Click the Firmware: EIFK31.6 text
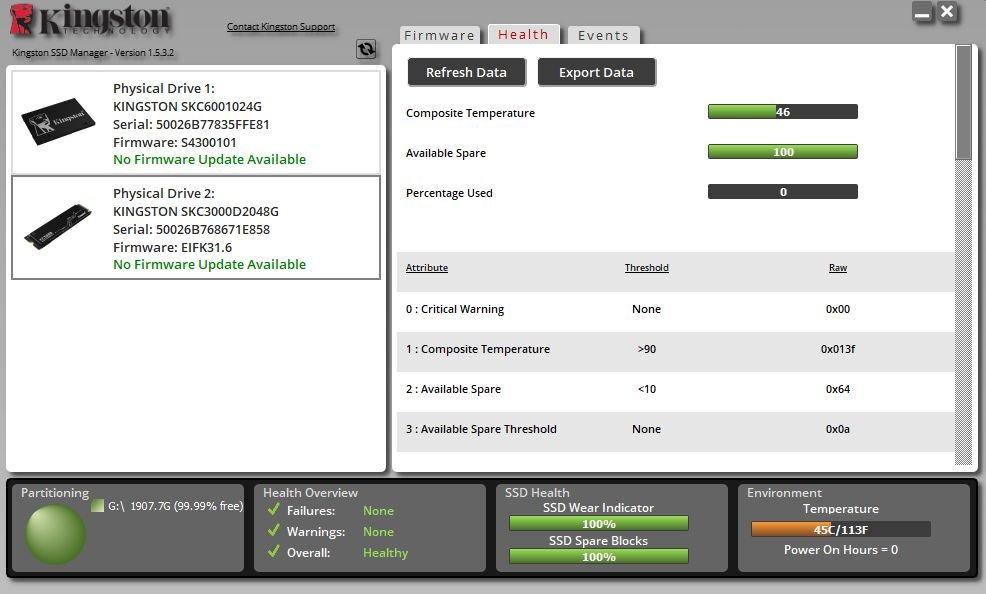This screenshot has width=986, height=594. (x=172, y=248)
